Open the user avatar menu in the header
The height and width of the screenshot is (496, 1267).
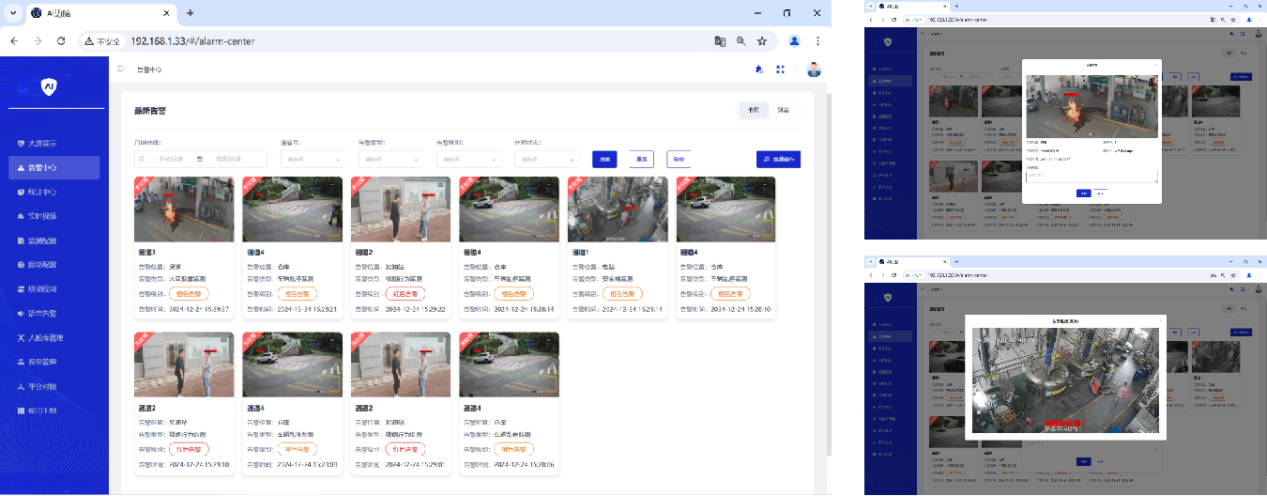click(x=813, y=70)
